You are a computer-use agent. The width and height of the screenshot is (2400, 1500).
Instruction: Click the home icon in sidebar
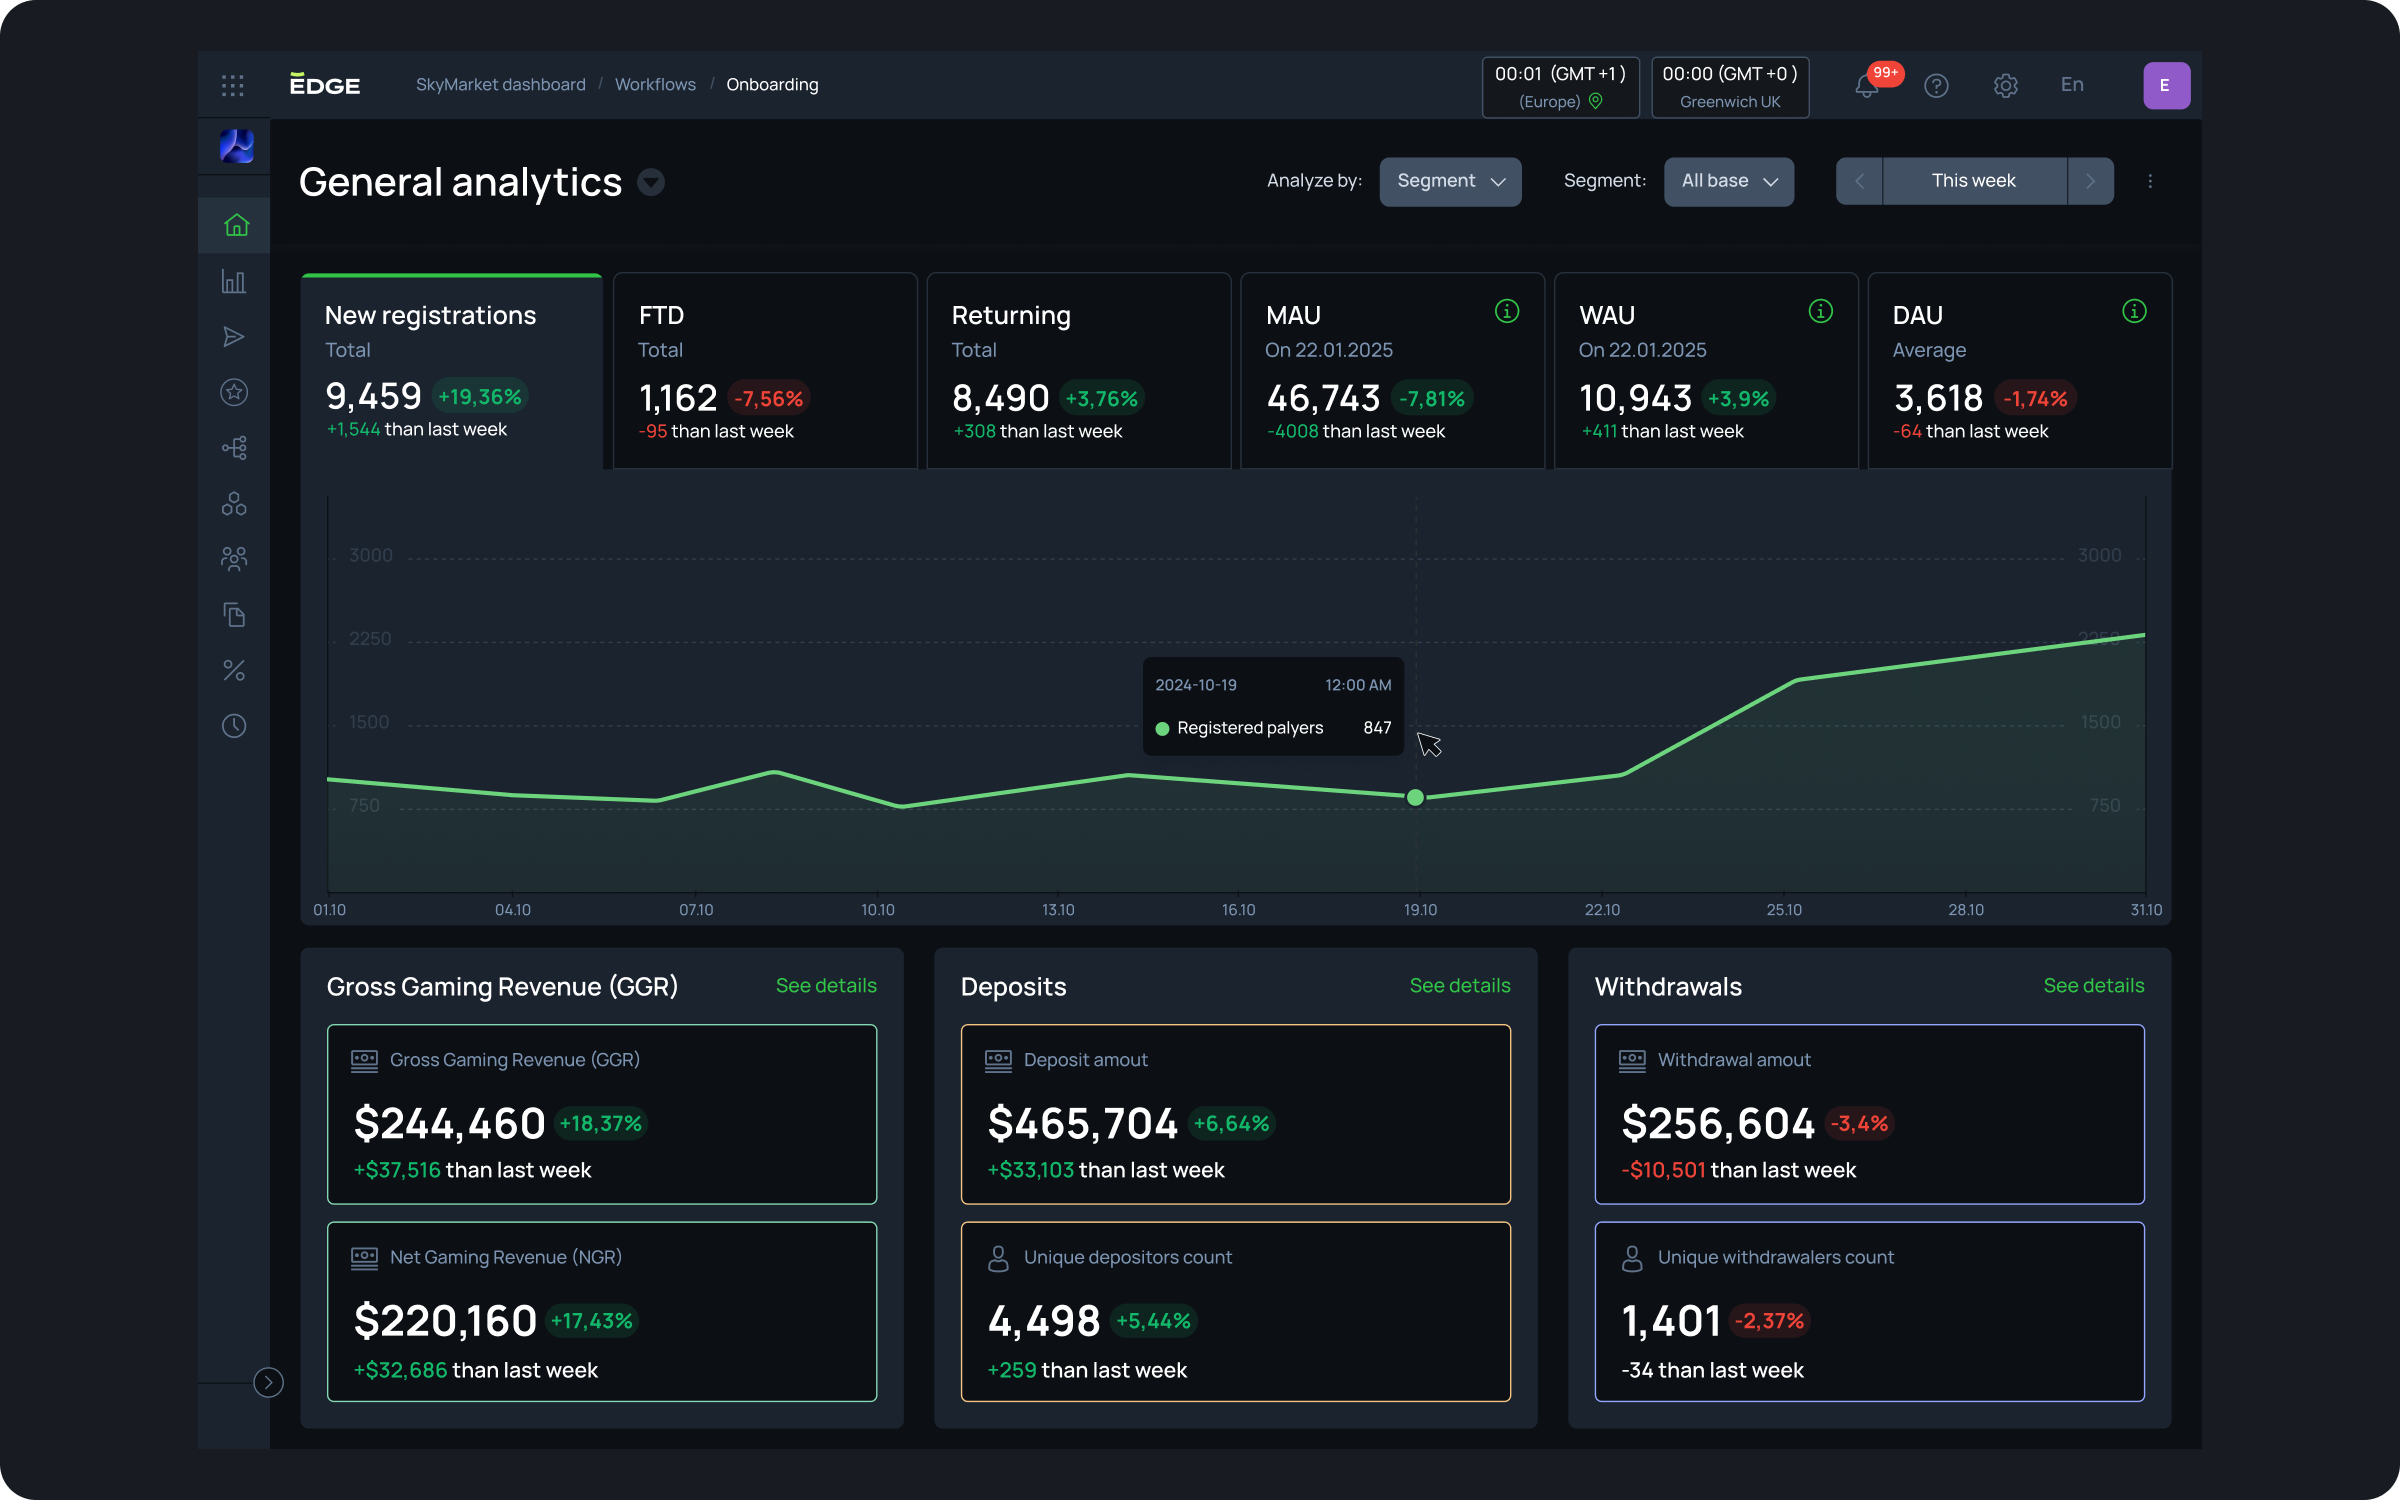pyautogui.click(x=236, y=225)
